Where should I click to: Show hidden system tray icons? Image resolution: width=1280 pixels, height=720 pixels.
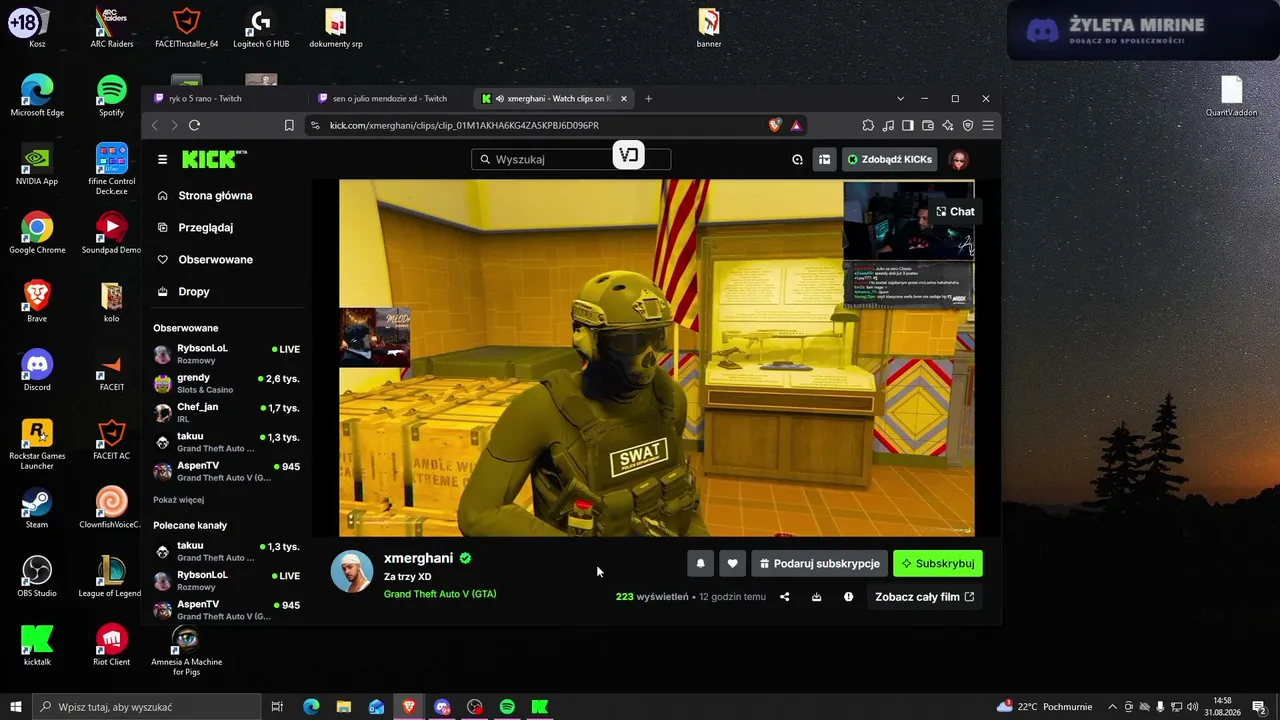pyautogui.click(x=1112, y=707)
